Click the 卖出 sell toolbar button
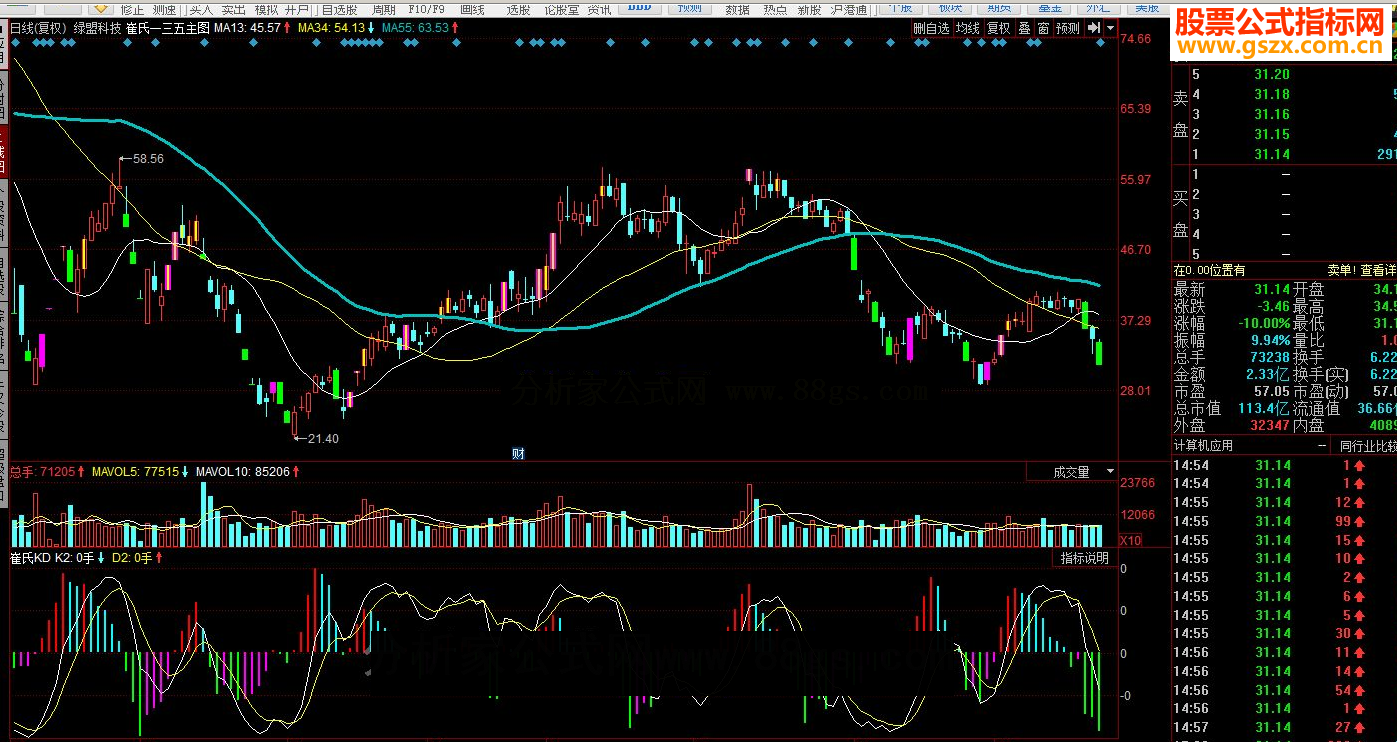 point(233,9)
